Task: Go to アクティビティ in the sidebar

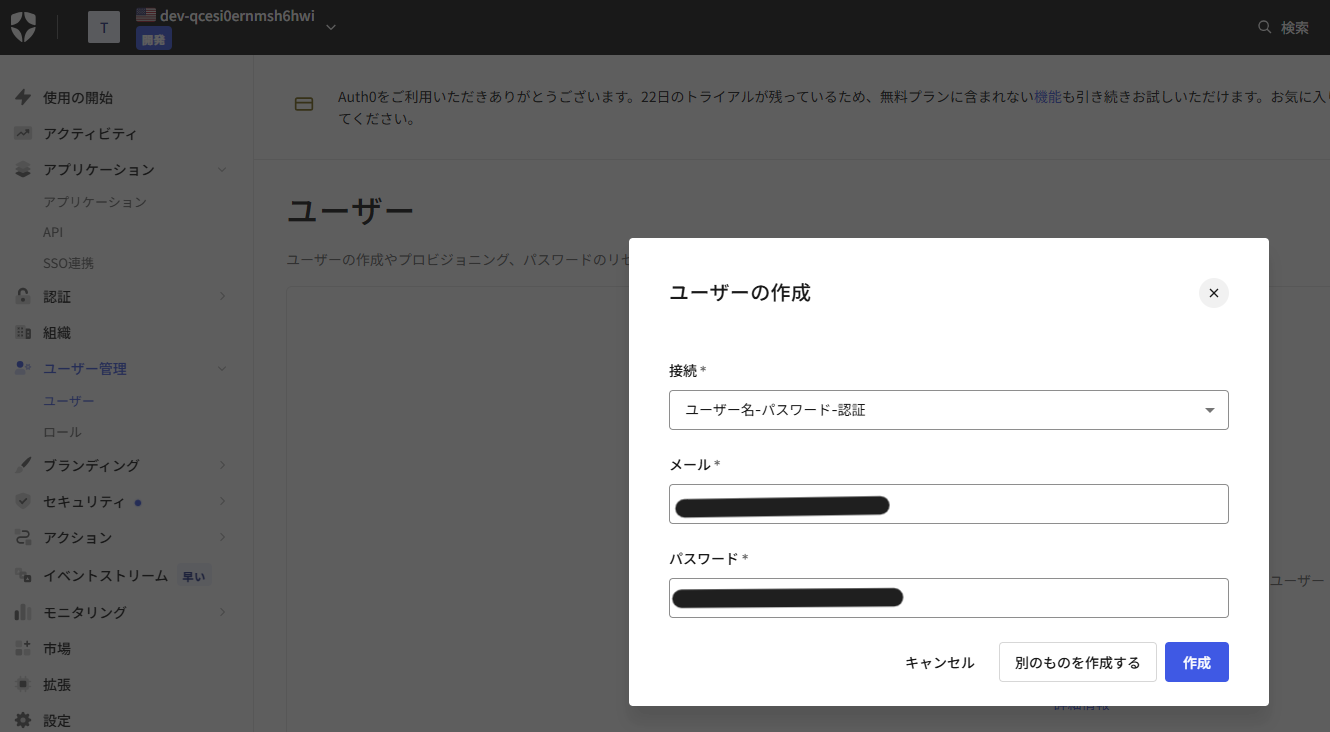Action: tap(90, 133)
